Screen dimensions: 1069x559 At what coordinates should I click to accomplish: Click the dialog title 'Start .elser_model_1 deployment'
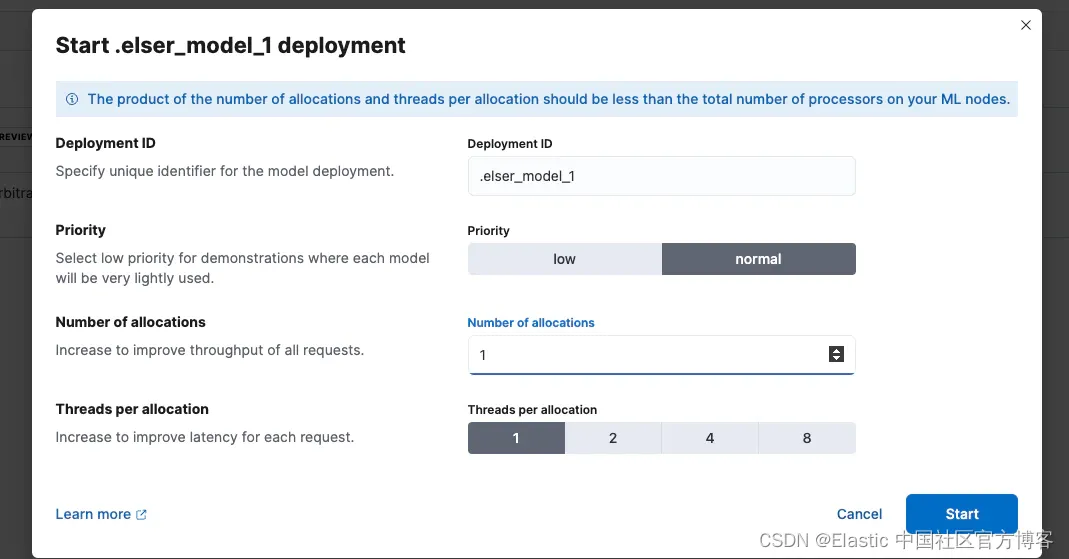point(230,45)
